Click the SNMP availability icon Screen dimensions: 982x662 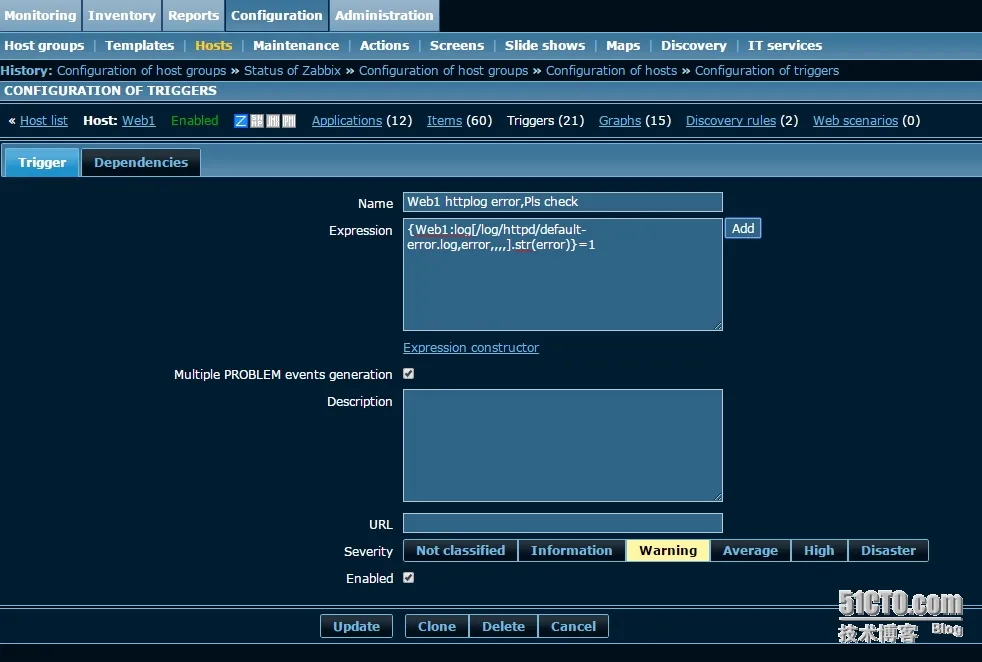click(257, 121)
